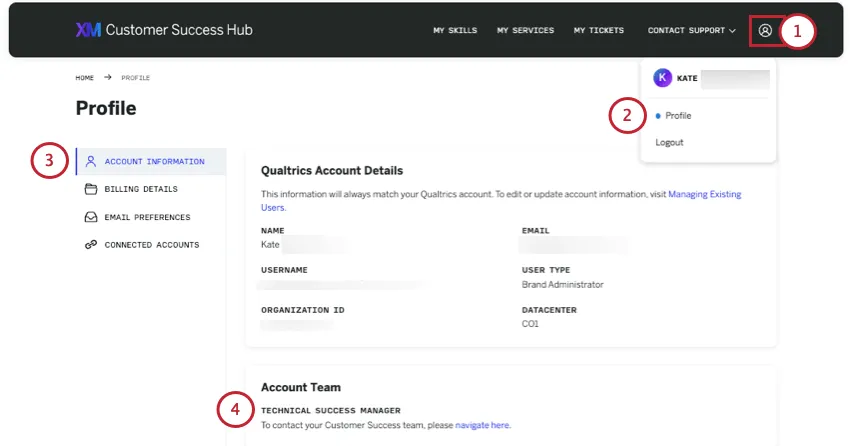850x446 pixels.
Task: Select Billing Details sidebar tab
Action: pos(141,189)
